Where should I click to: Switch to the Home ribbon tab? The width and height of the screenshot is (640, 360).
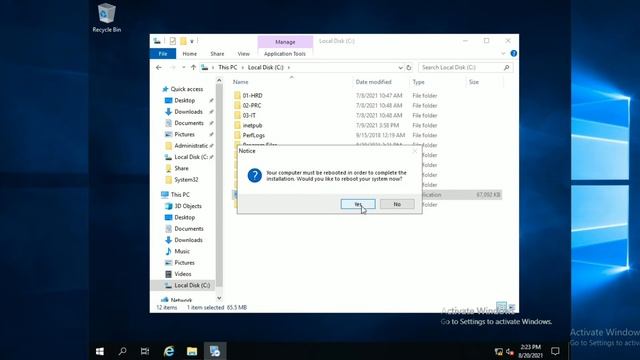[x=189, y=53]
